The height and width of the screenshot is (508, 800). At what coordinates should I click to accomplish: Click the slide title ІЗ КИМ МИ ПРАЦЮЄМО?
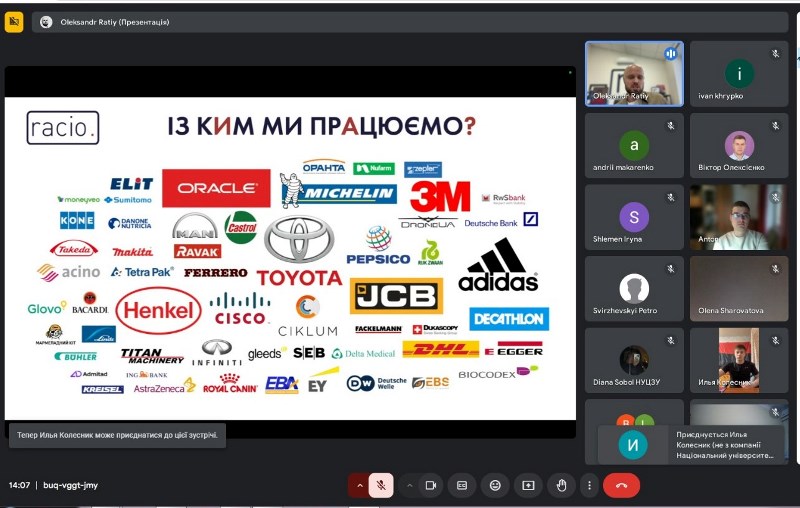321,126
